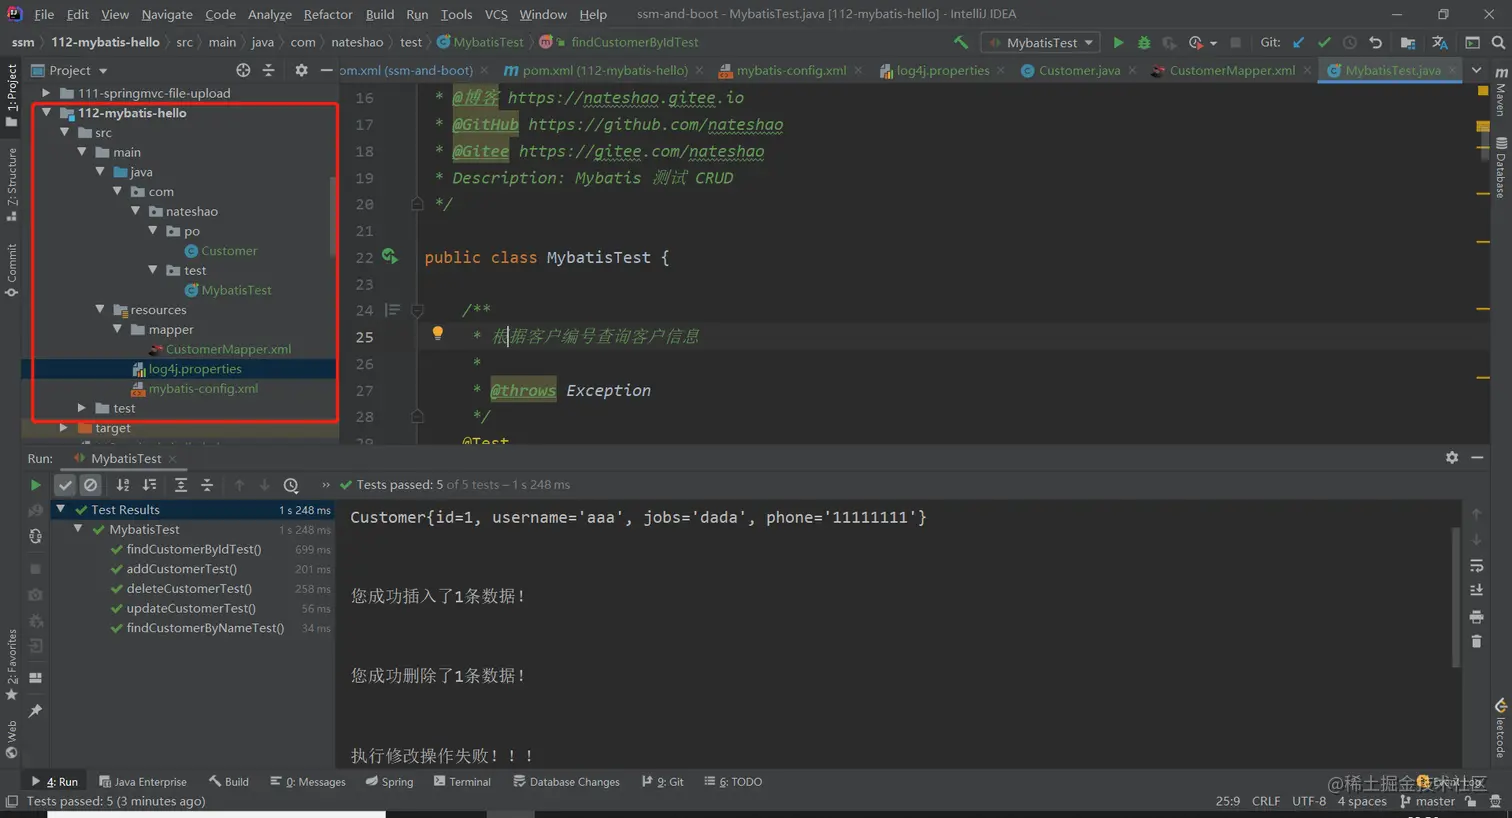Close the MybatisTest run tab
Screen dimensions: 1512x818
172,458
